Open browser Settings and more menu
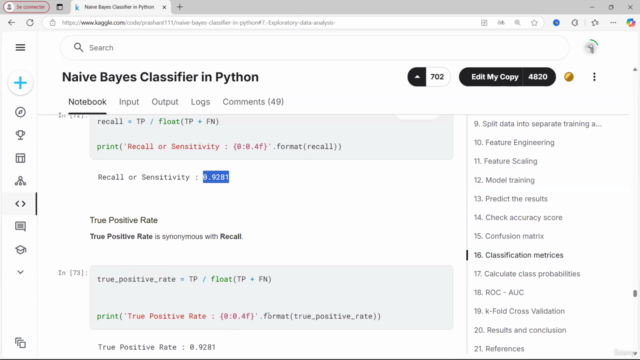640x360 pixels. point(613,23)
